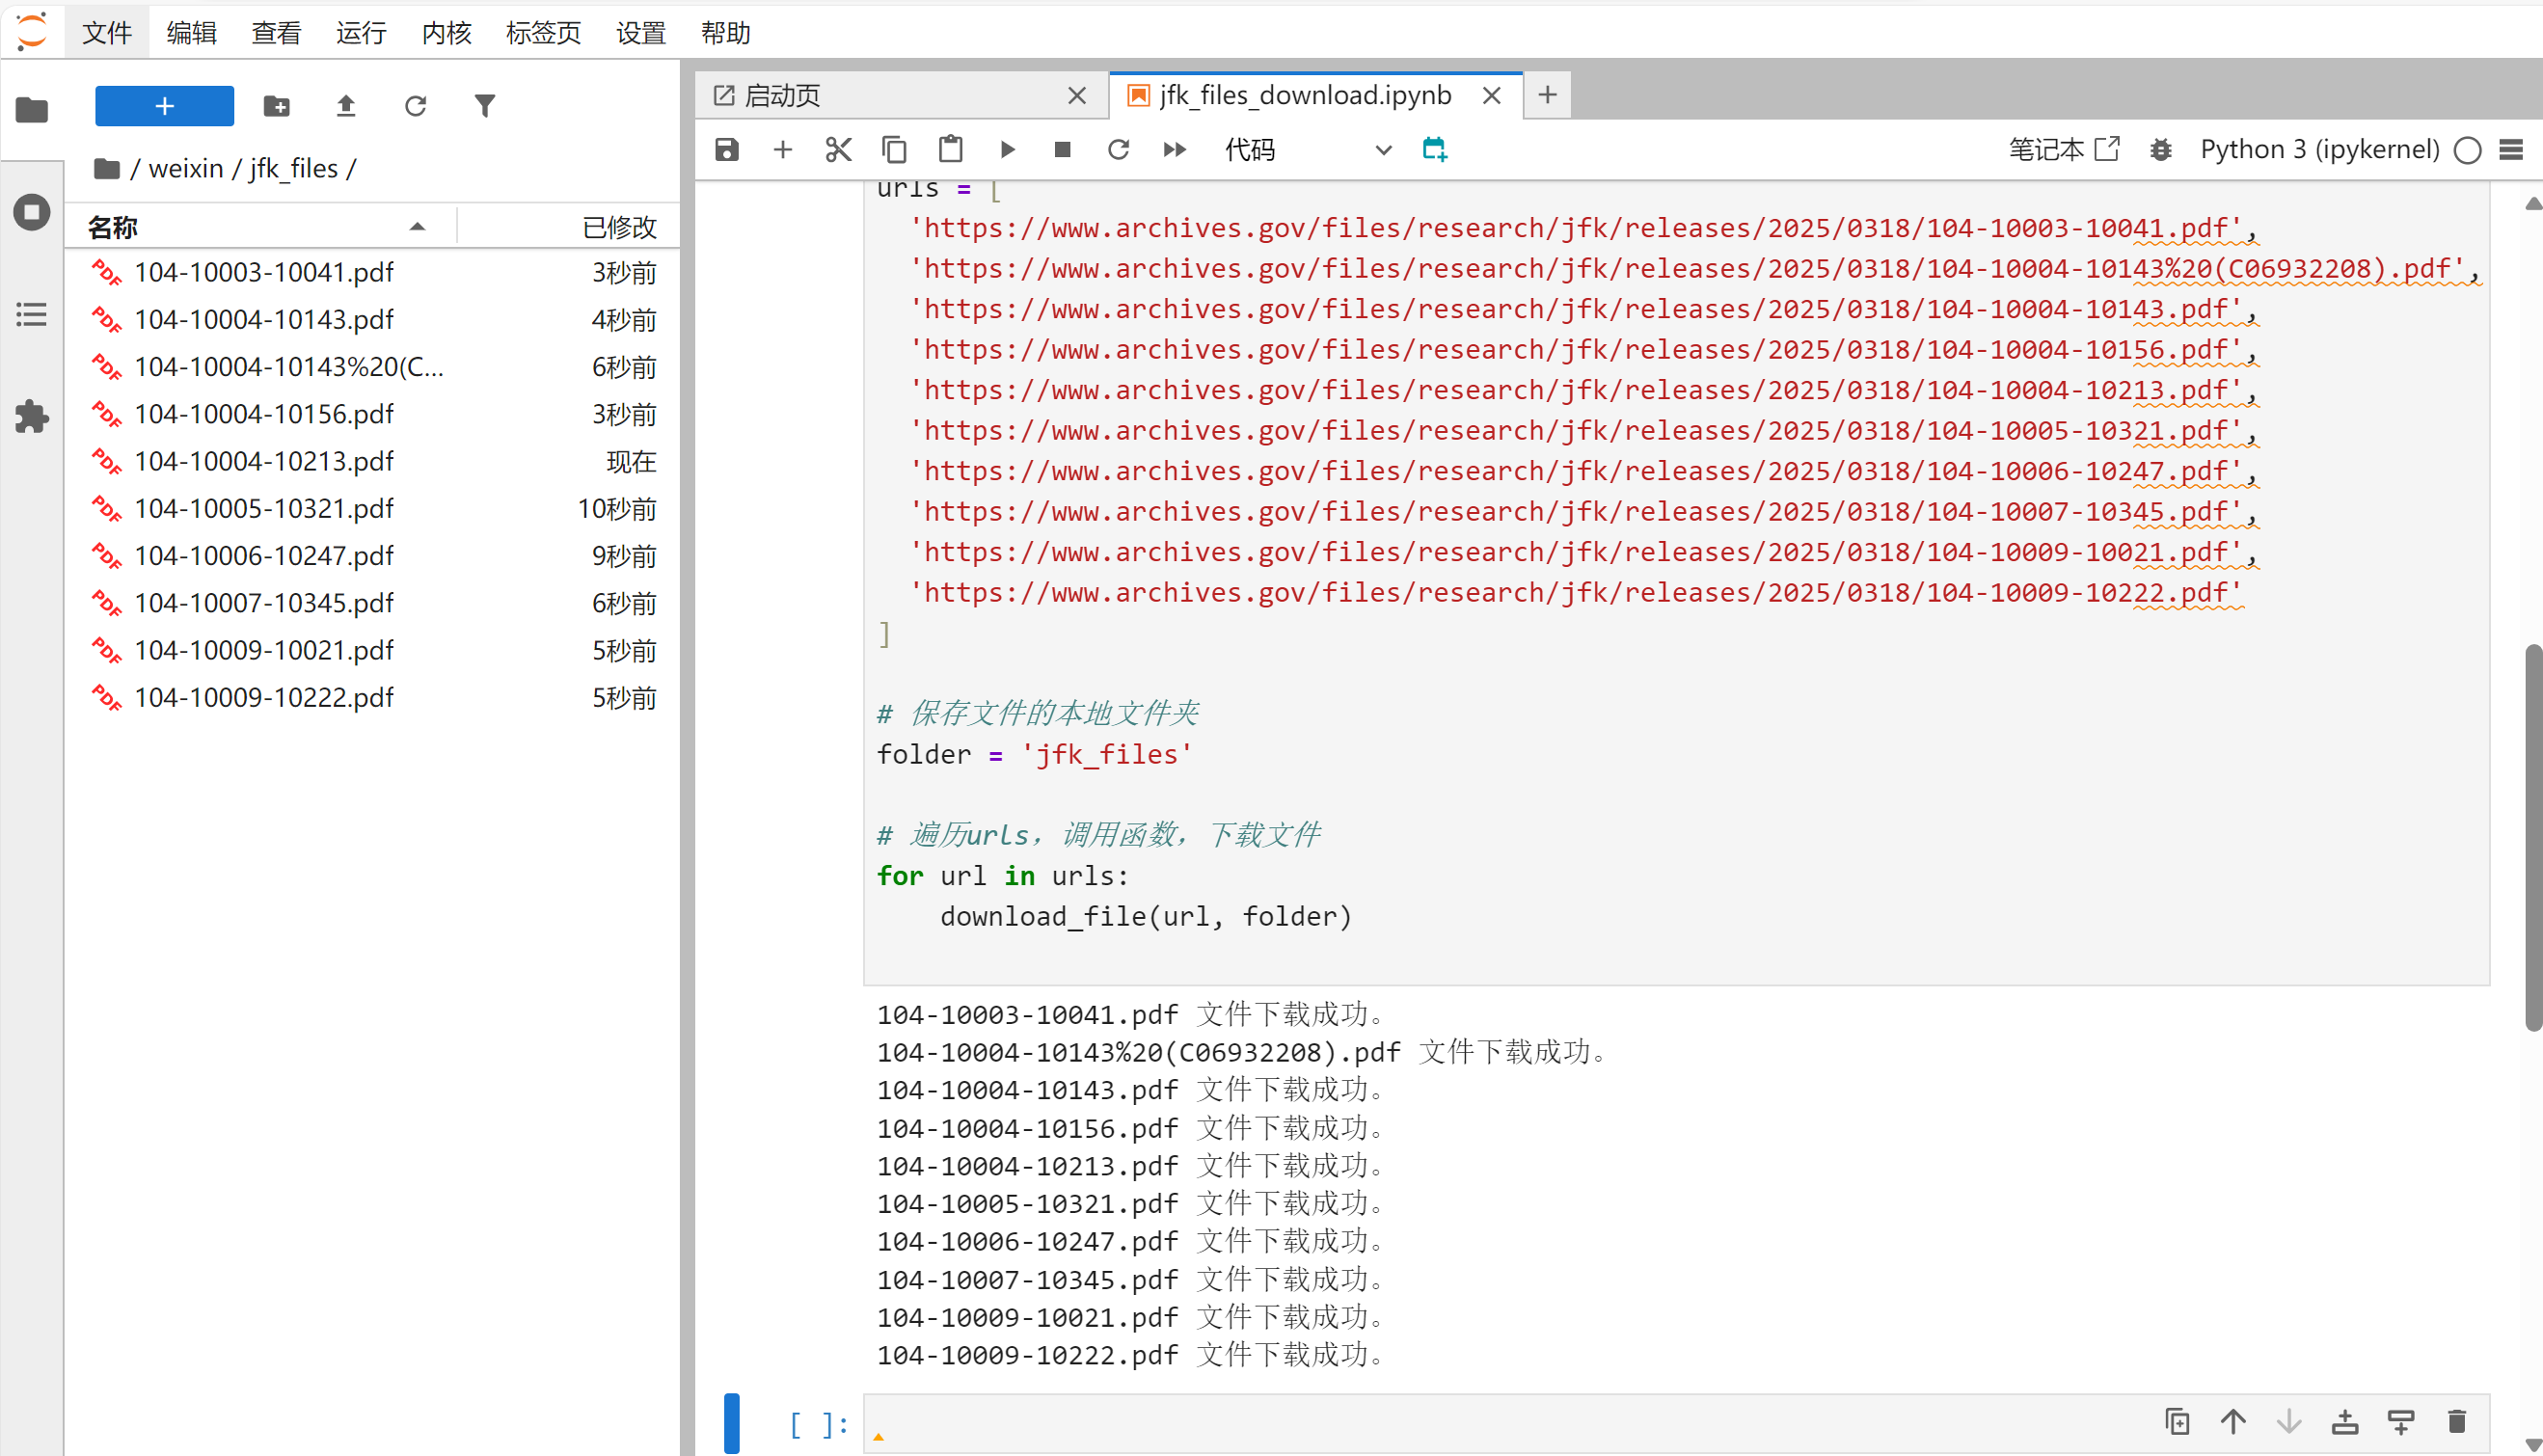Cut the selected cell with the scissors icon
Image resolution: width=2543 pixels, height=1456 pixels.
838,150
